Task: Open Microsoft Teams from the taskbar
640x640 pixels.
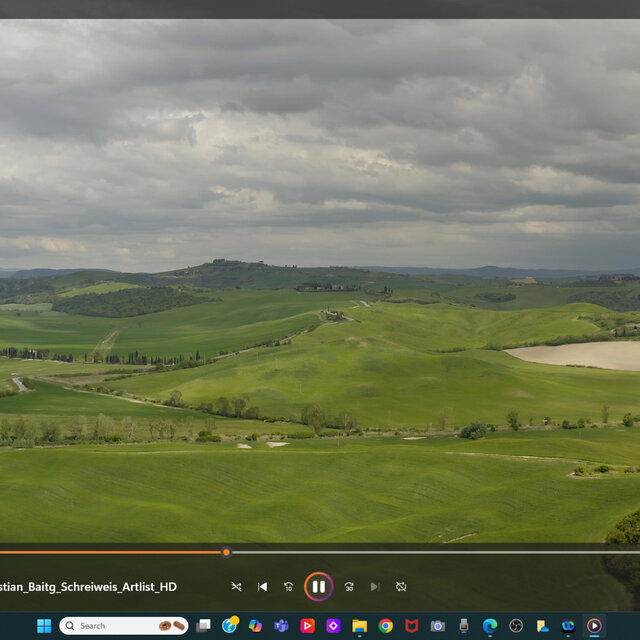Action: 282,626
